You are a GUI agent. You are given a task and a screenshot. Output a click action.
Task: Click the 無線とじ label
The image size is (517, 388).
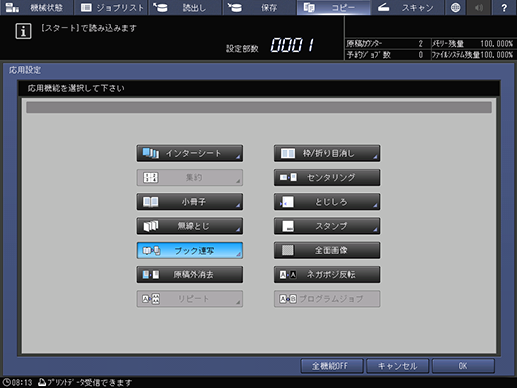194,226
